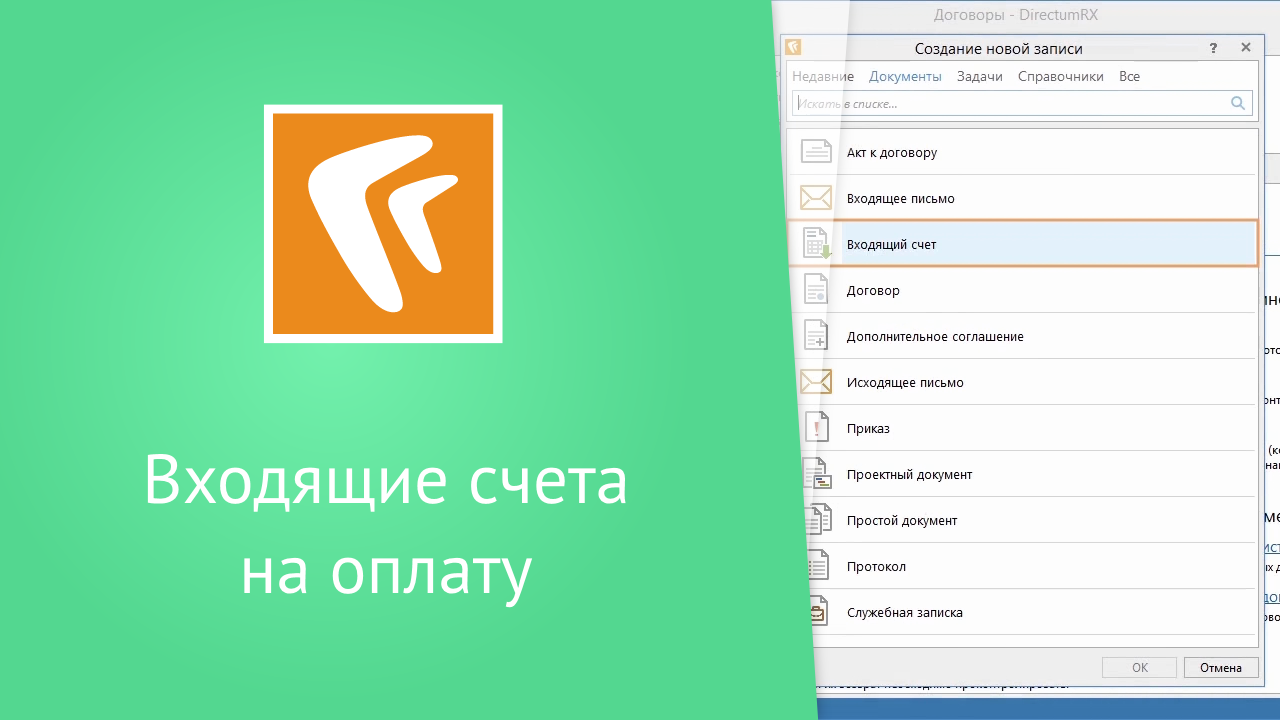Select Акт к договору in list

[1022, 152]
